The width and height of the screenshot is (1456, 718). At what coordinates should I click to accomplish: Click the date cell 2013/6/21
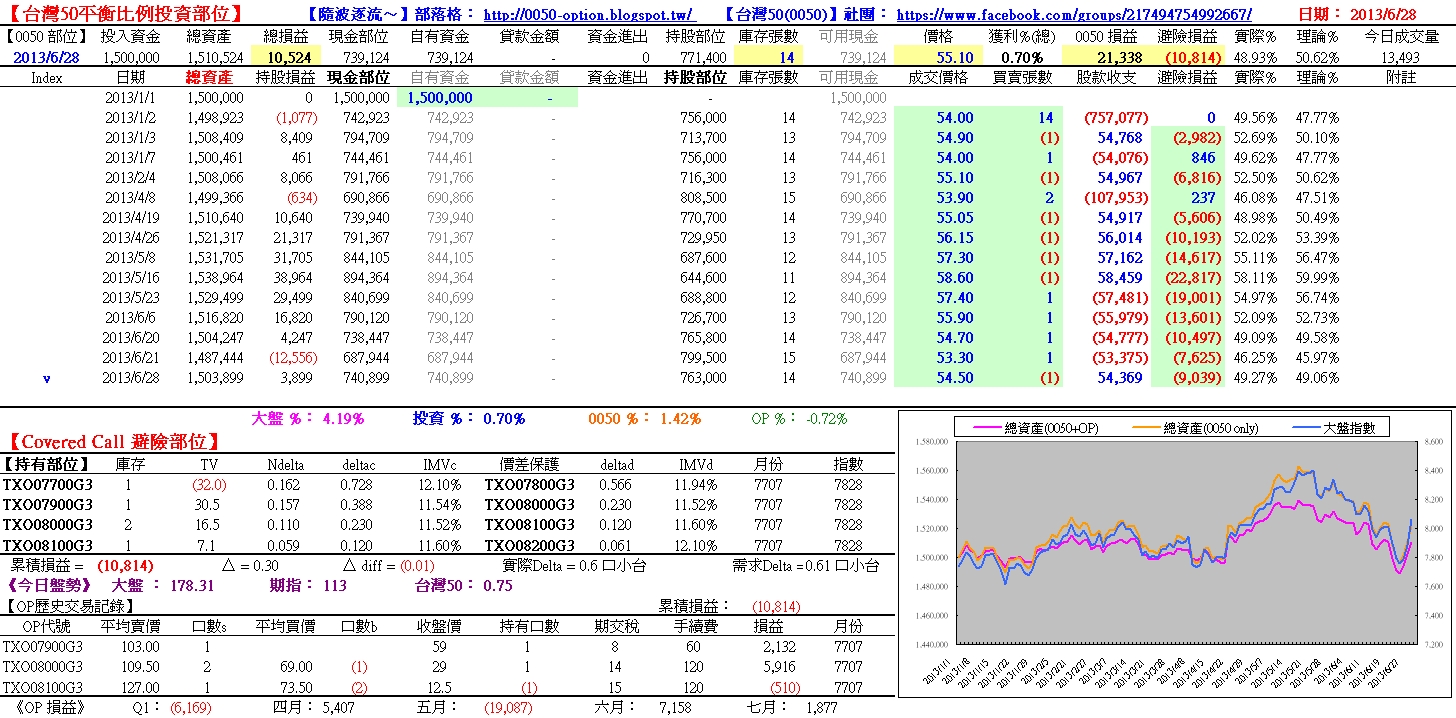pyautogui.click(x=130, y=358)
